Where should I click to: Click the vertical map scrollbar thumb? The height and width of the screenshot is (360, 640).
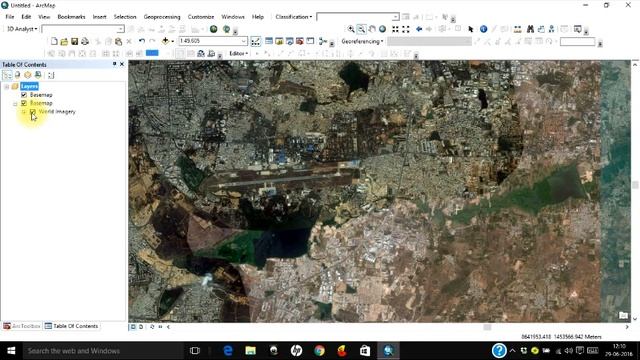pyautogui.click(x=635, y=185)
